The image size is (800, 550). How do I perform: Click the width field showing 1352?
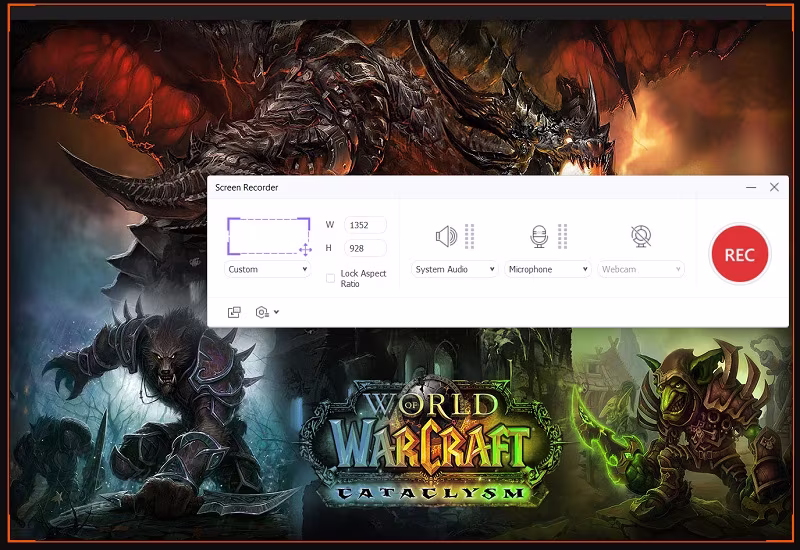click(365, 225)
